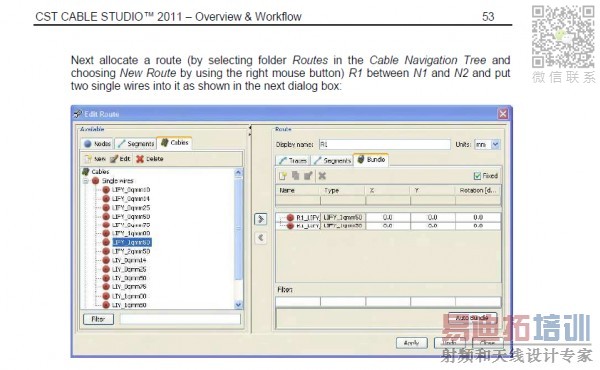Click the delete X icon in Bundle toolbar

click(322, 176)
